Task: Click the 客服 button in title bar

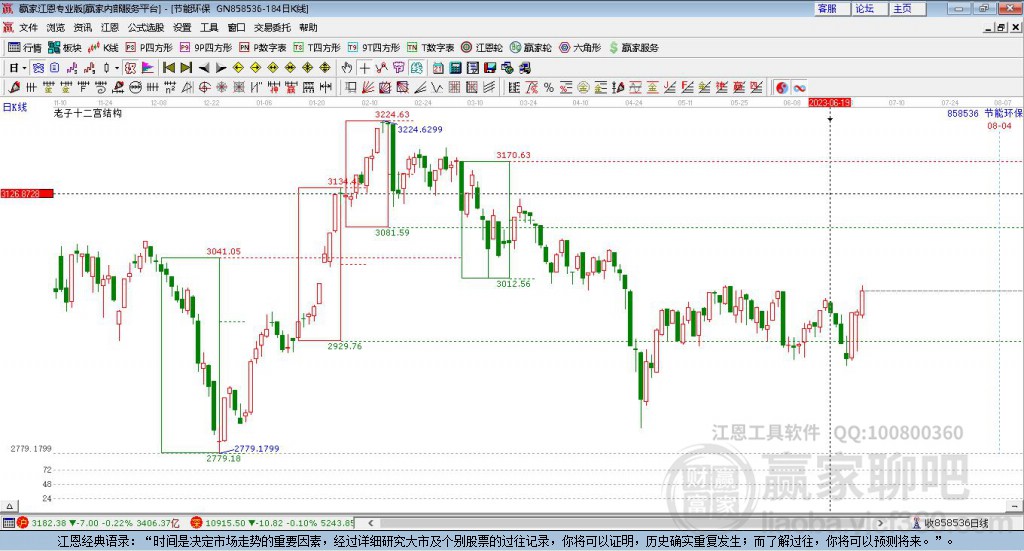Action: 831,8
